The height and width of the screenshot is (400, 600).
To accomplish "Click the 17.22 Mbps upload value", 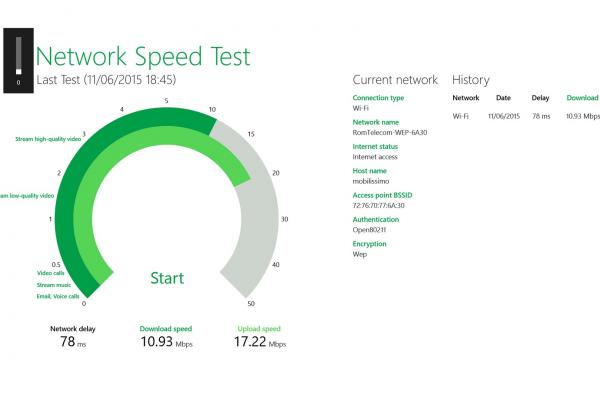I will (260, 341).
